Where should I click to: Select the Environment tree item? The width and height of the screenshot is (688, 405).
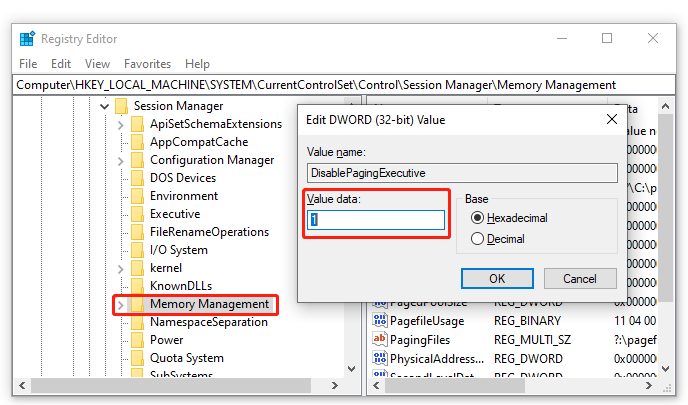coord(184,196)
